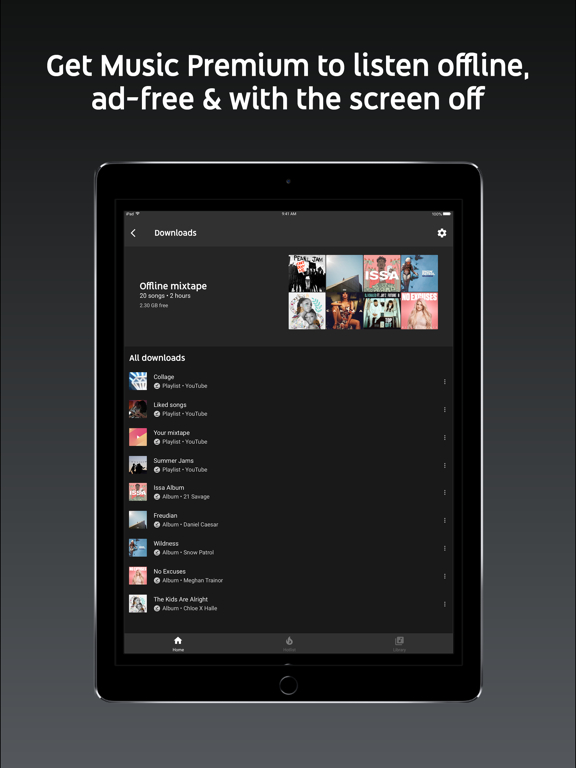Select the 'Summer Jams' title text
576x768 pixels.
point(173,461)
